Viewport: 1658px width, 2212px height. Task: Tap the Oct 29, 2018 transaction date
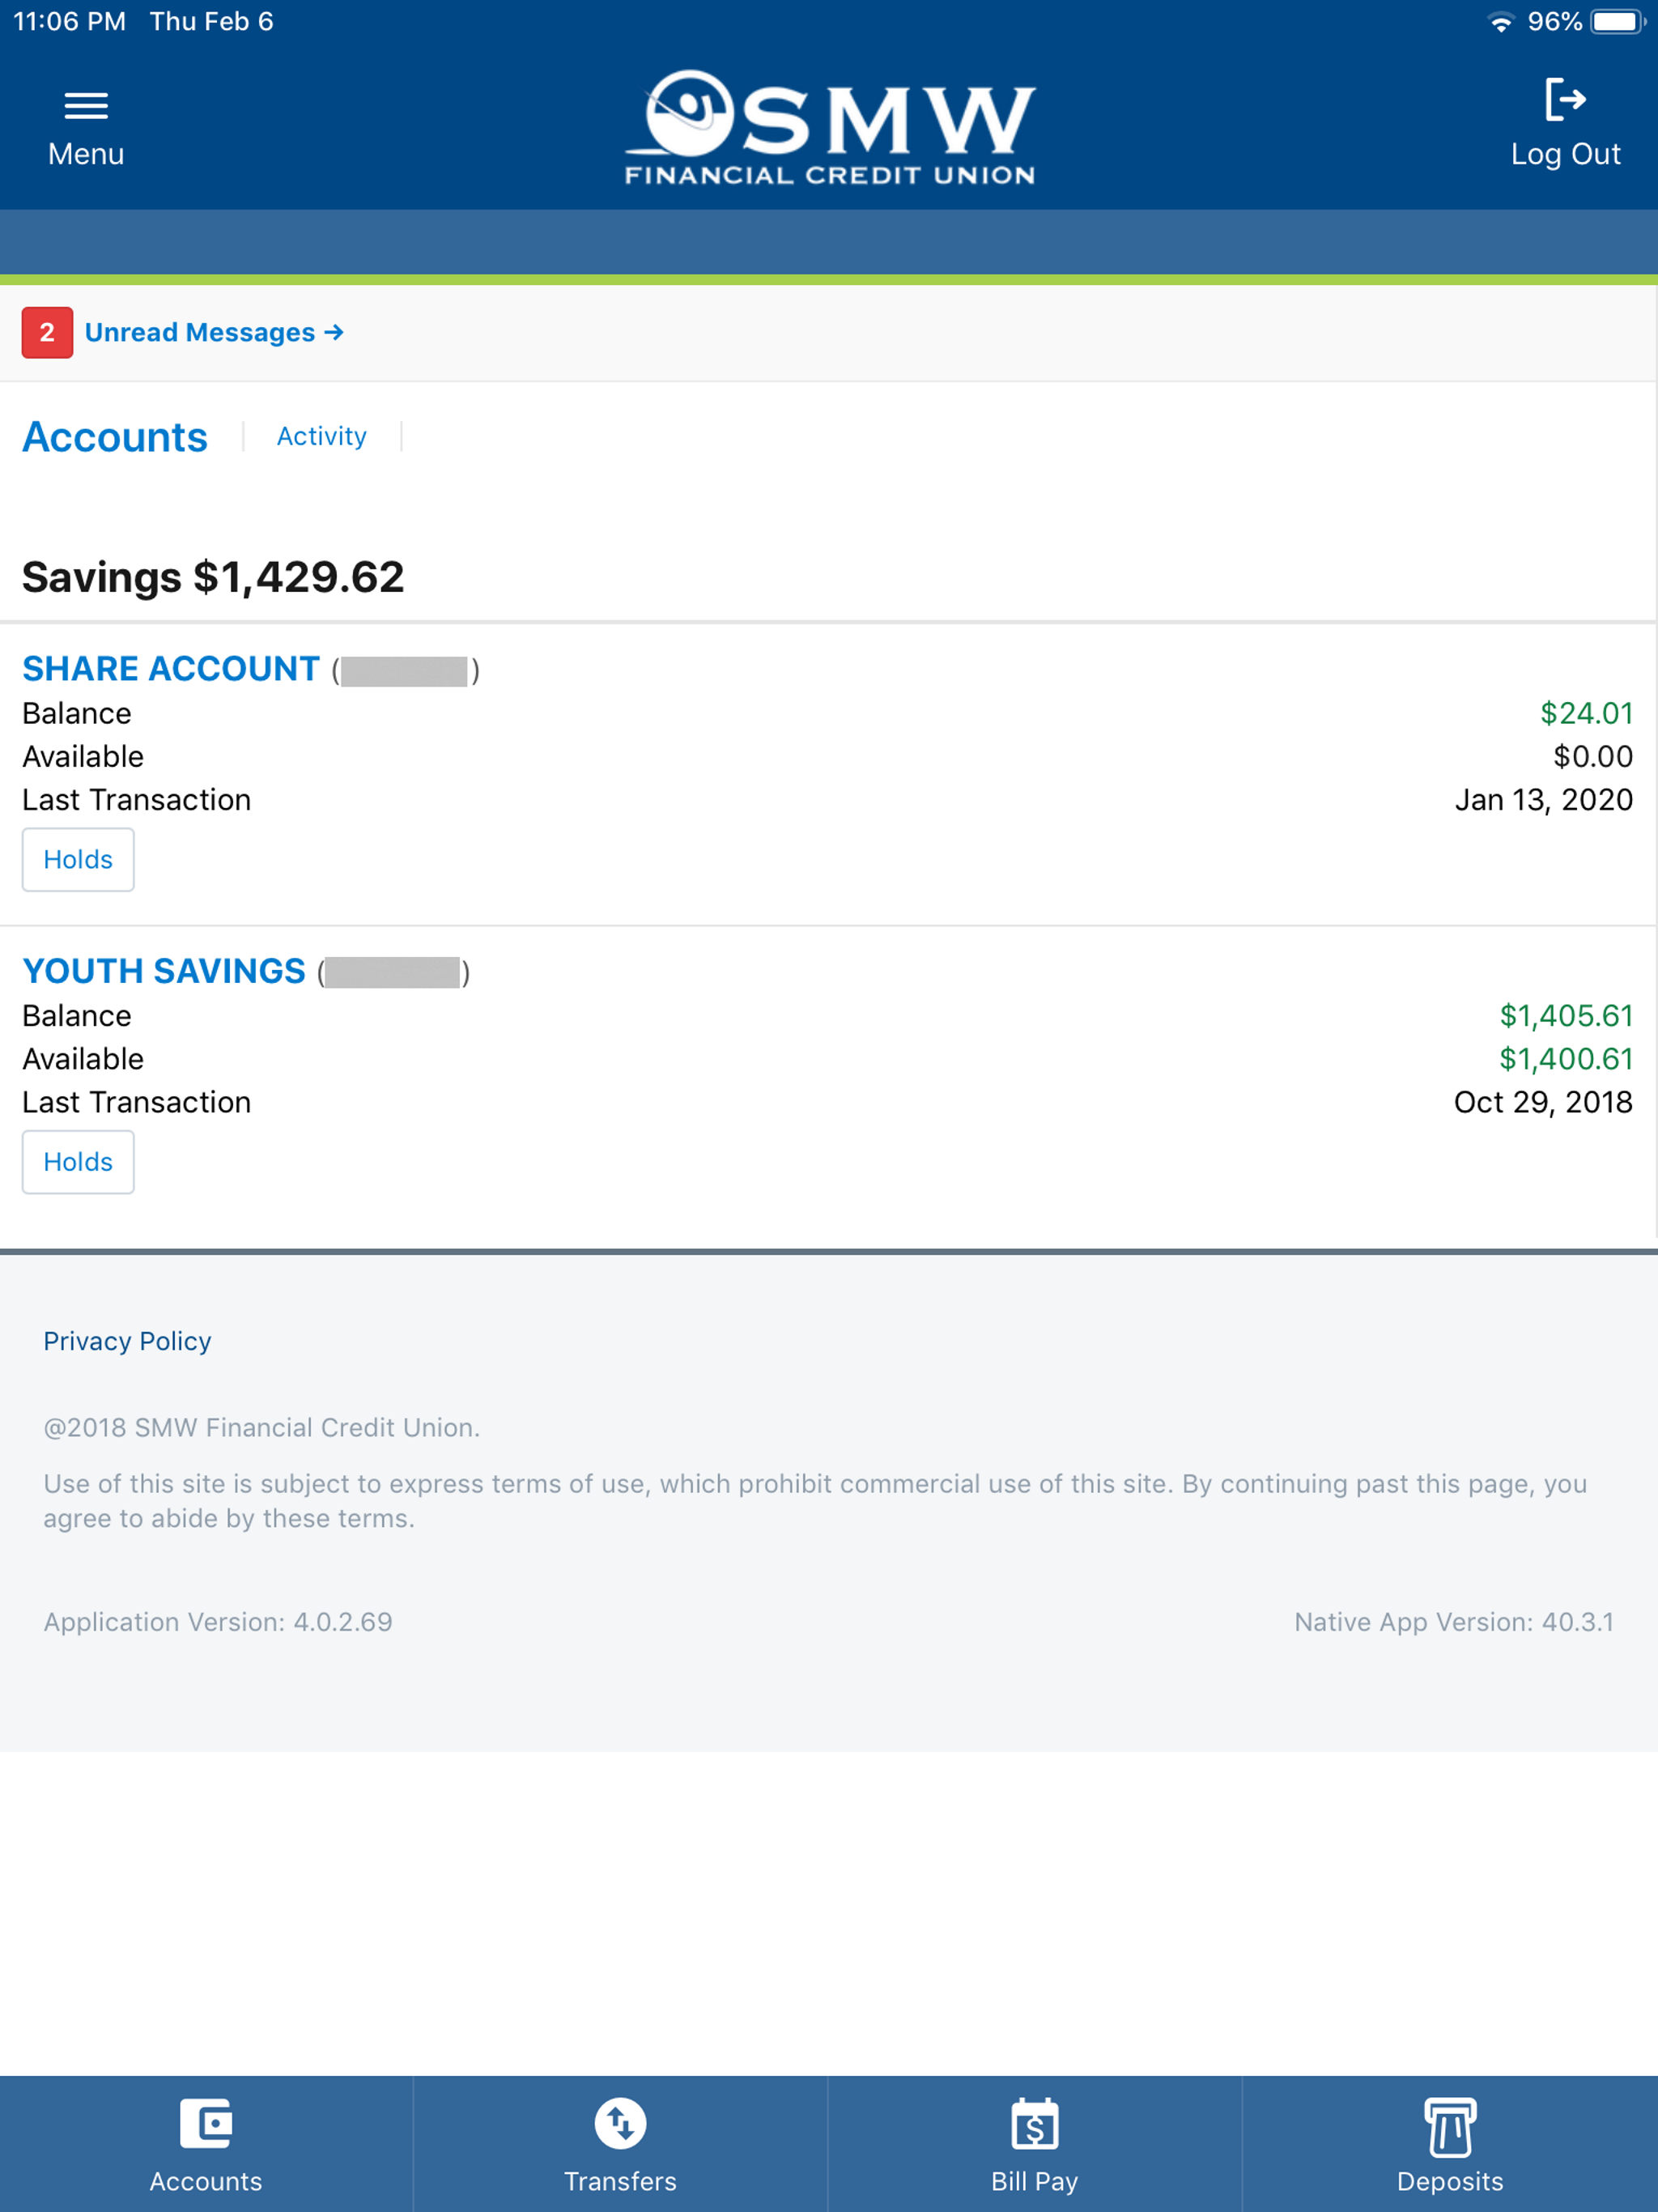(x=1543, y=1102)
